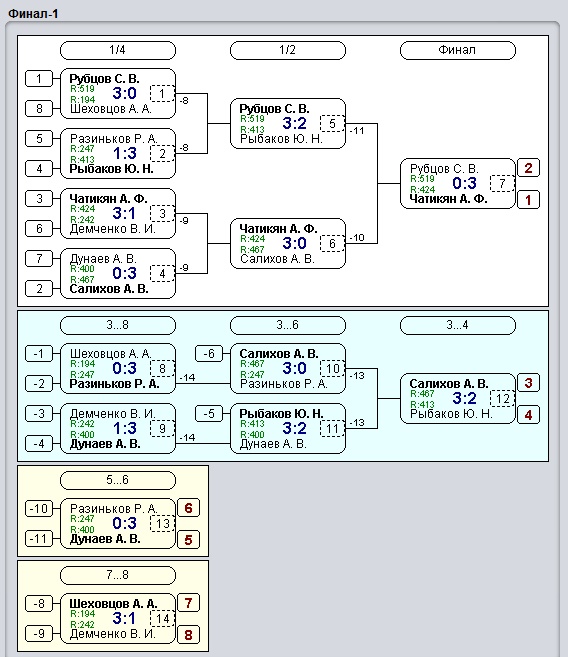The height and width of the screenshot is (657, 568).
Task: Open match number 7 in the final
Action: [x=502, y=184]
